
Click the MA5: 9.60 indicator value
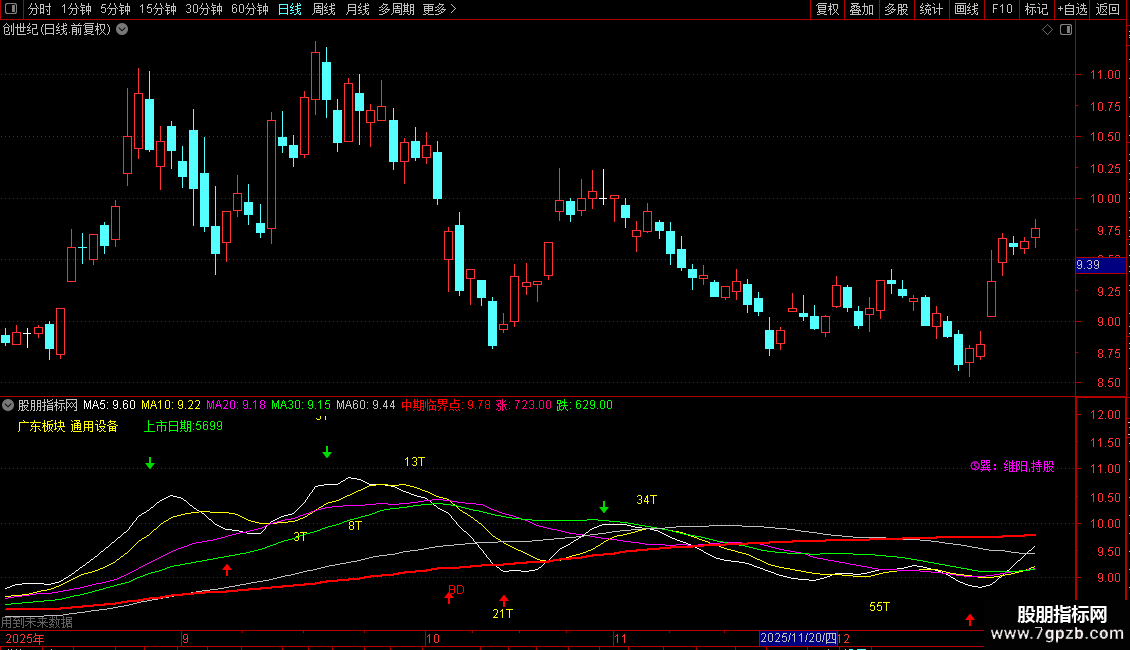109,405
